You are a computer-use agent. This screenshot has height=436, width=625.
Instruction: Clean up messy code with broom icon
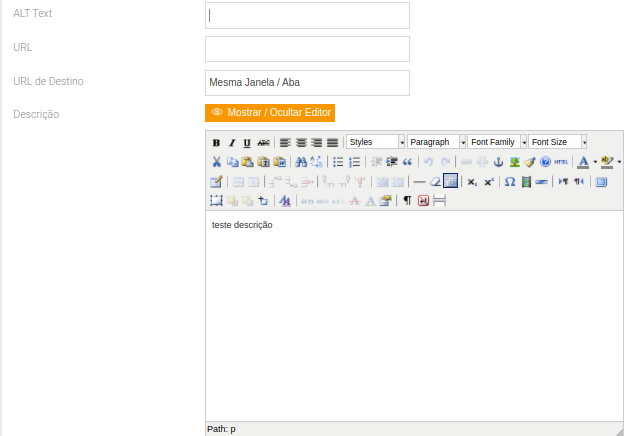click(x=530, y=162)
